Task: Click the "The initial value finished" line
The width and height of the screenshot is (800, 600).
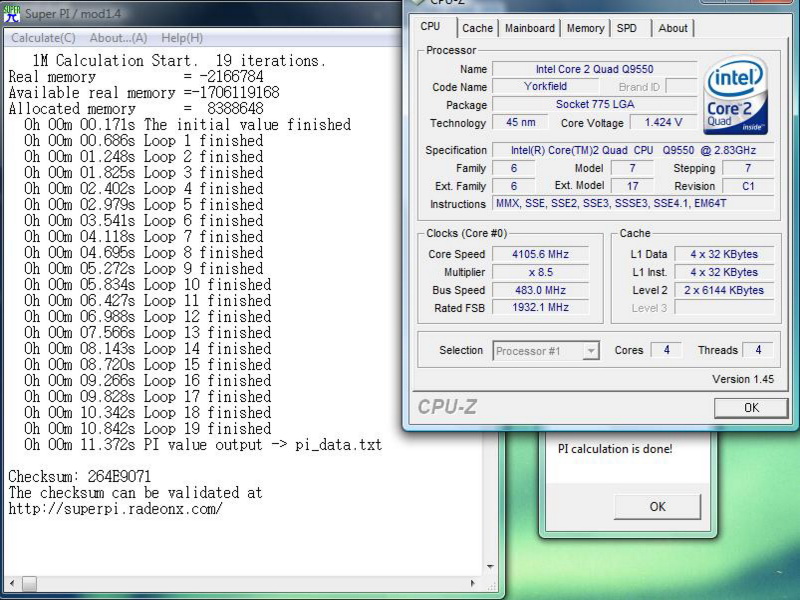Action: [x=187, y=124]
